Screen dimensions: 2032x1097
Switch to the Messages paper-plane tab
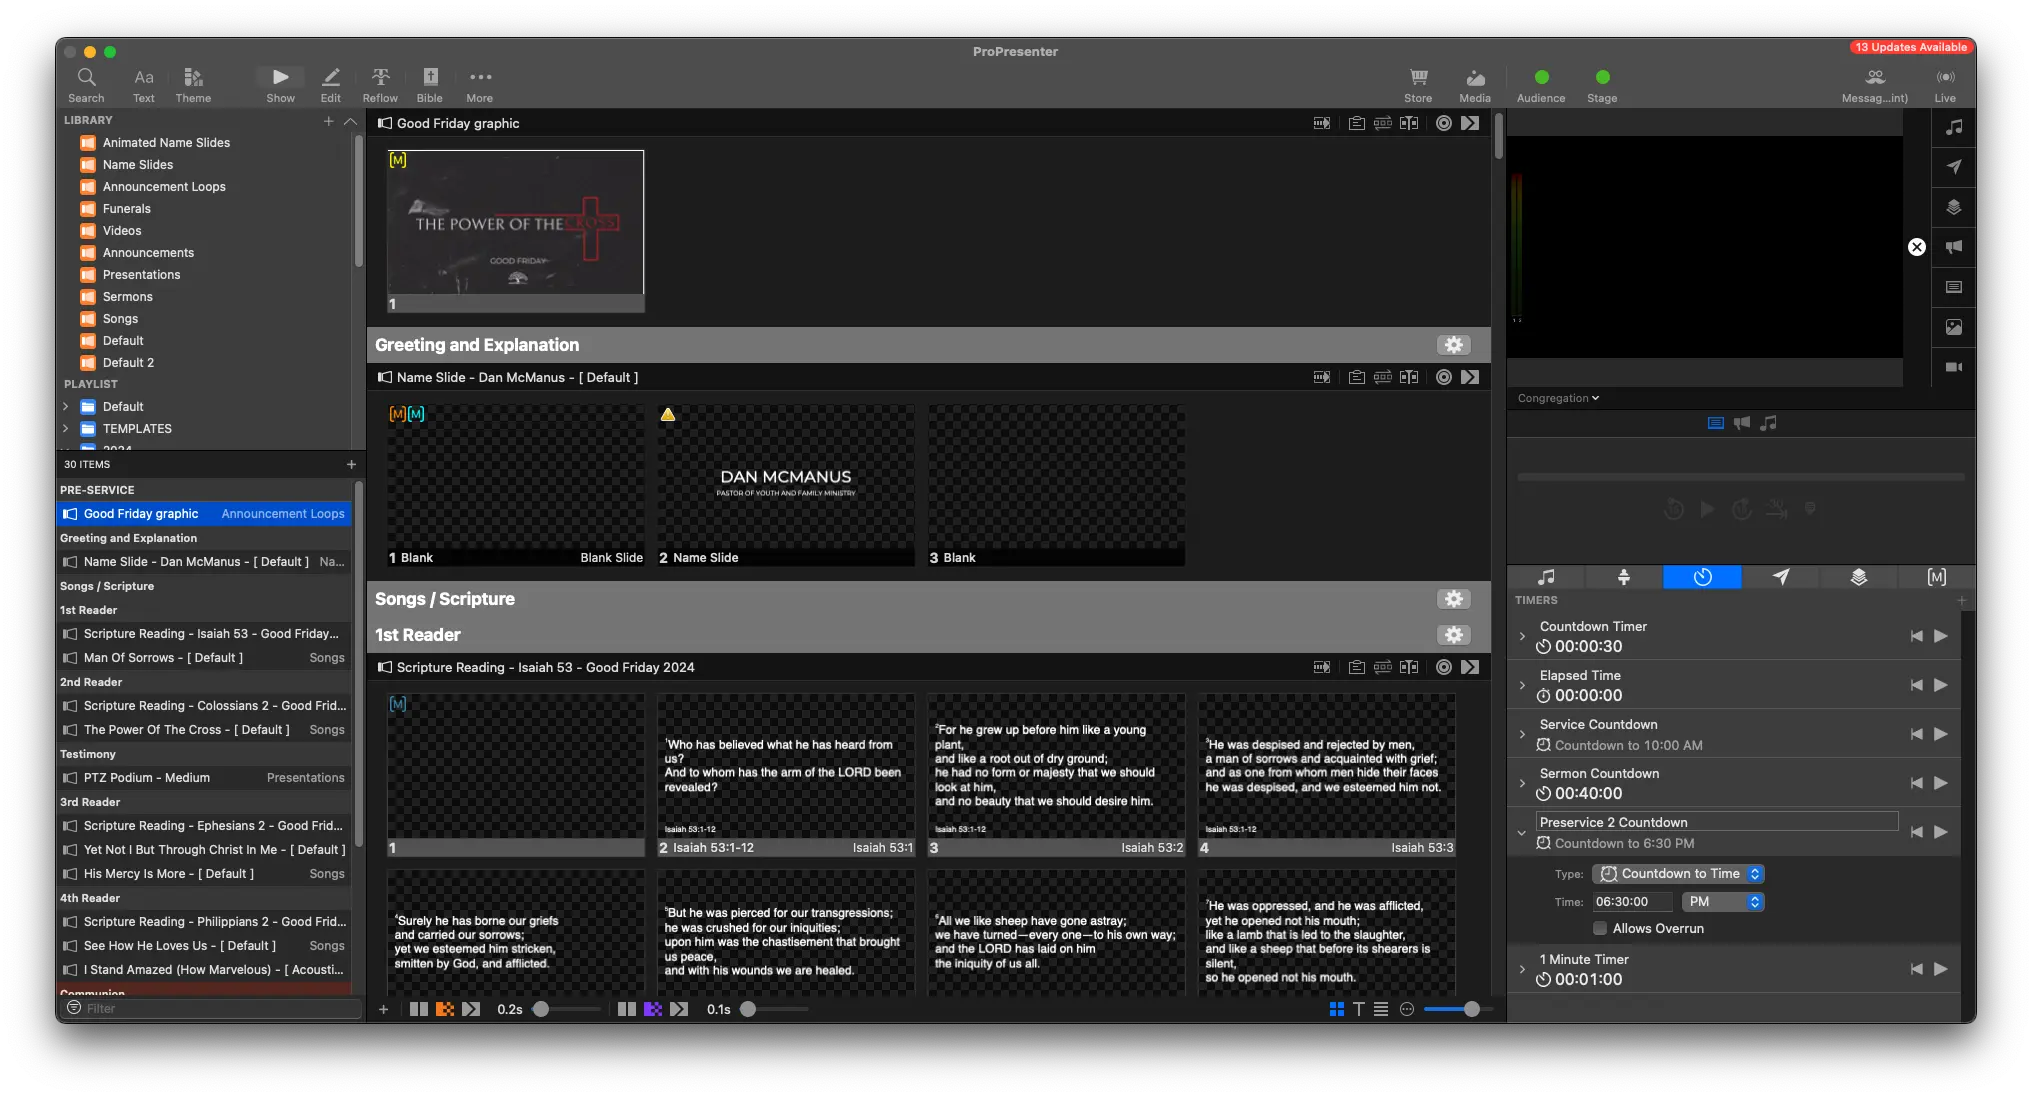[1780, 577]
